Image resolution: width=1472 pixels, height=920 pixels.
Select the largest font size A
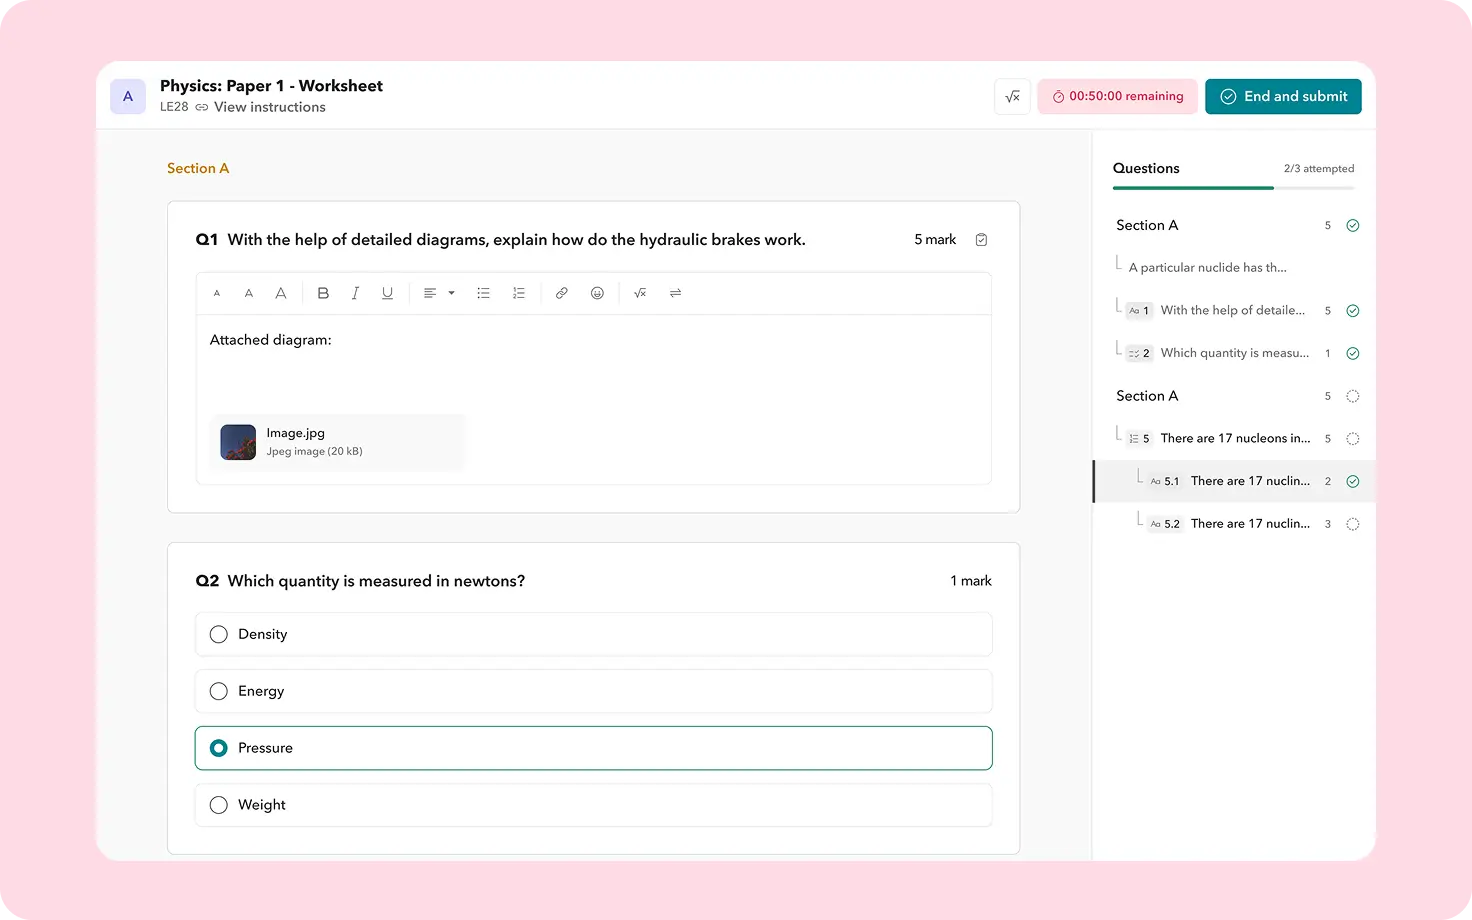point(281,293)
